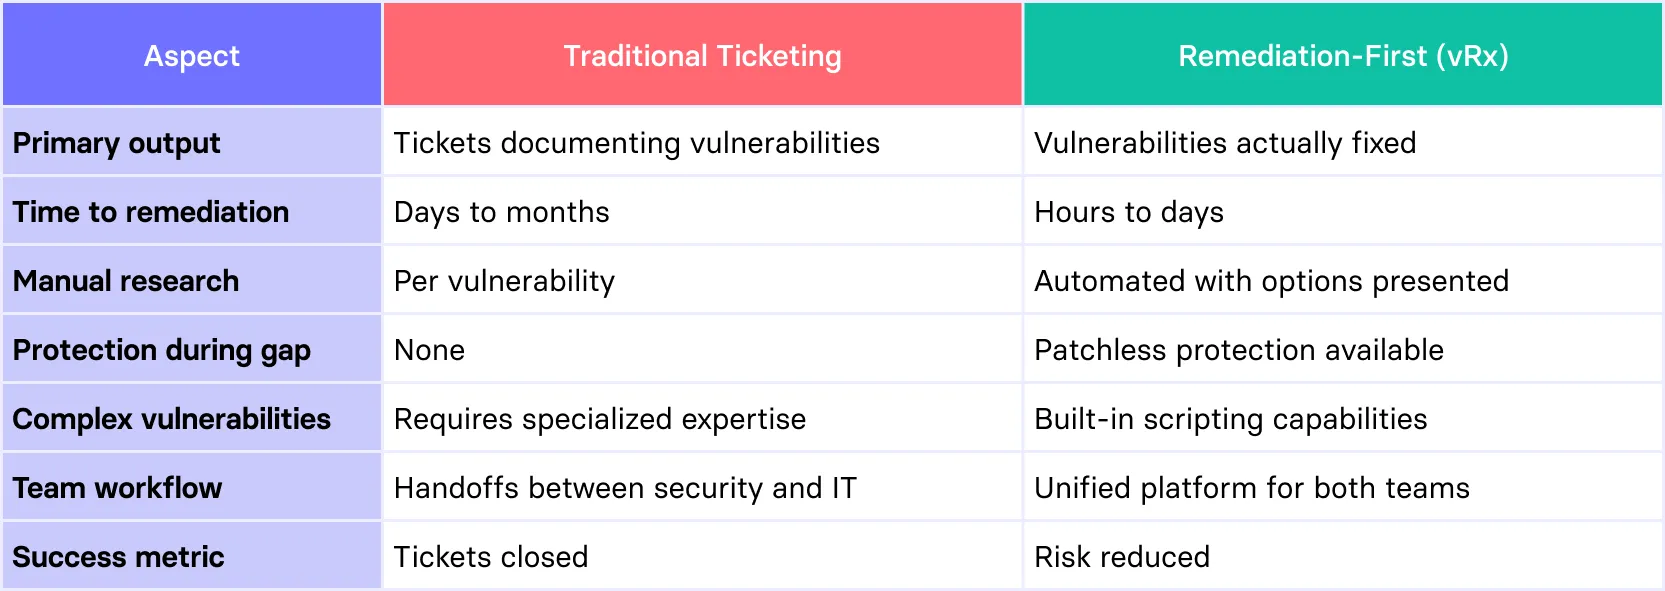Viewport: 1665px width, 591px height.
Task: Select the Team workflow row label
Action: [x=192, y=487]
